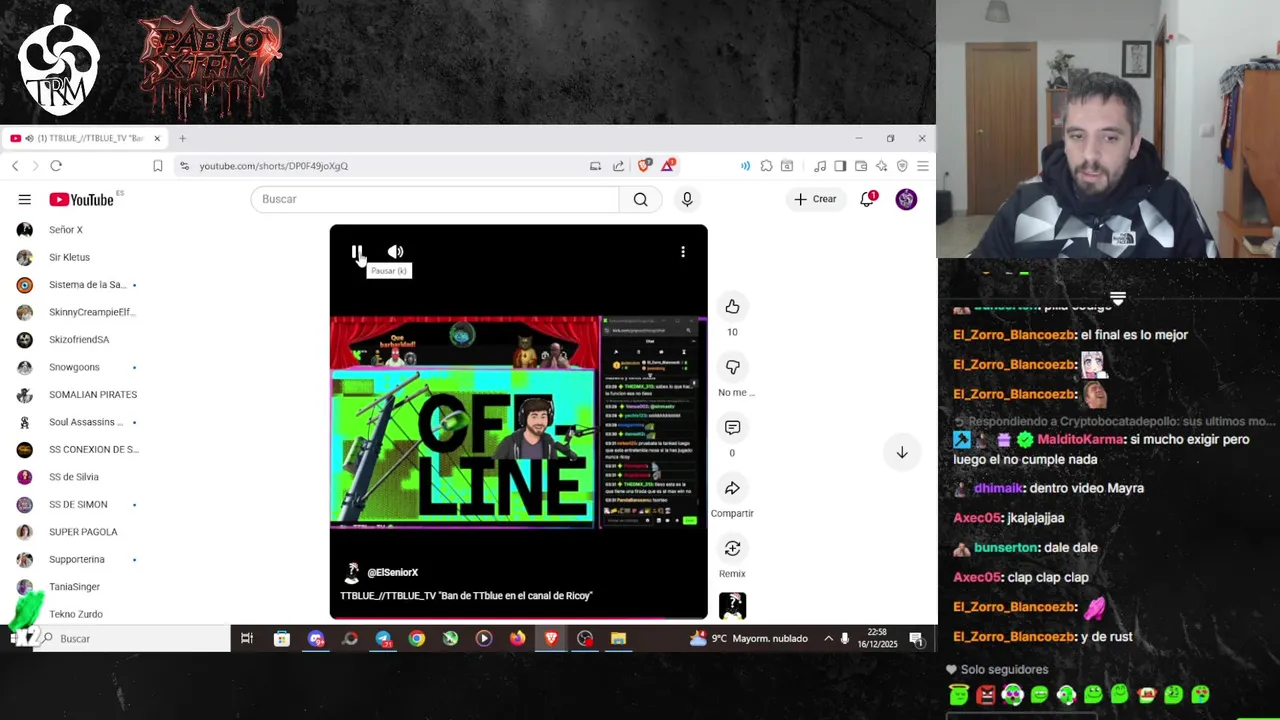Open Snowgoons subscription channel

pos(77,367)
